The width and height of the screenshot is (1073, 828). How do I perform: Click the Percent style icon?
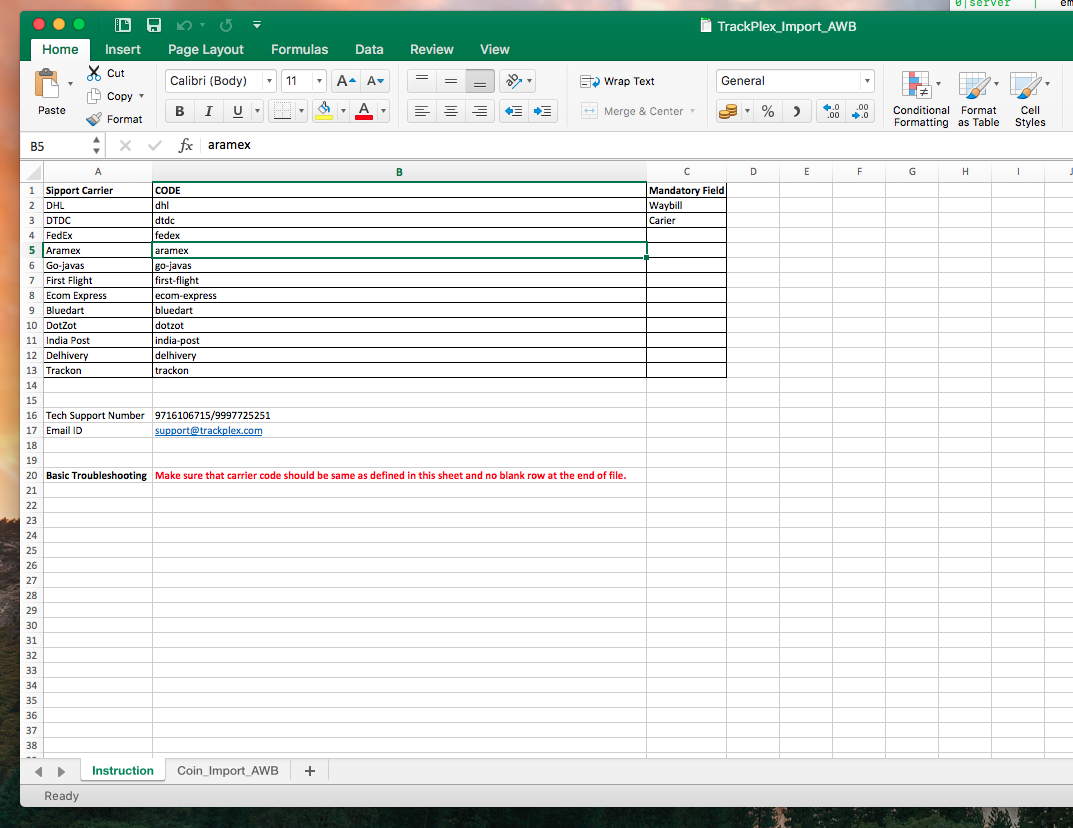(x=768, y=111)
